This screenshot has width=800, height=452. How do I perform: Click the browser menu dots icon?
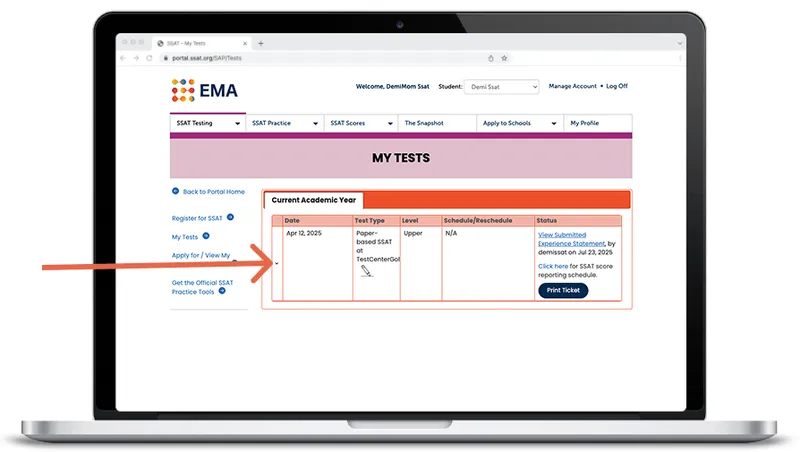[680, 58]
